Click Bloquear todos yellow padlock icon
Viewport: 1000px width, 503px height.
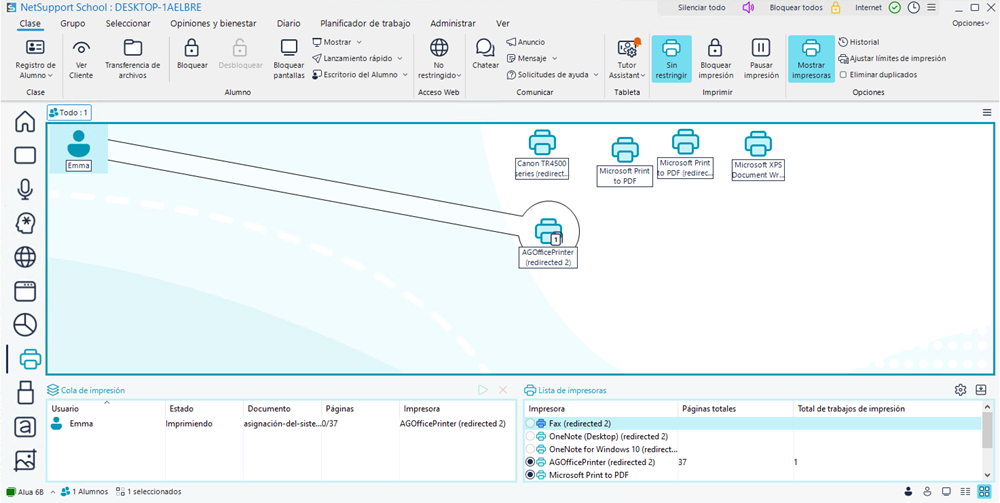pyautogui.click(x=835, y=8)
